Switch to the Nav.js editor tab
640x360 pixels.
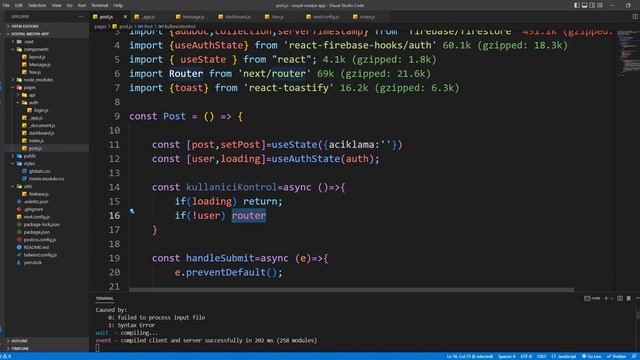click(x=278, y=17)
